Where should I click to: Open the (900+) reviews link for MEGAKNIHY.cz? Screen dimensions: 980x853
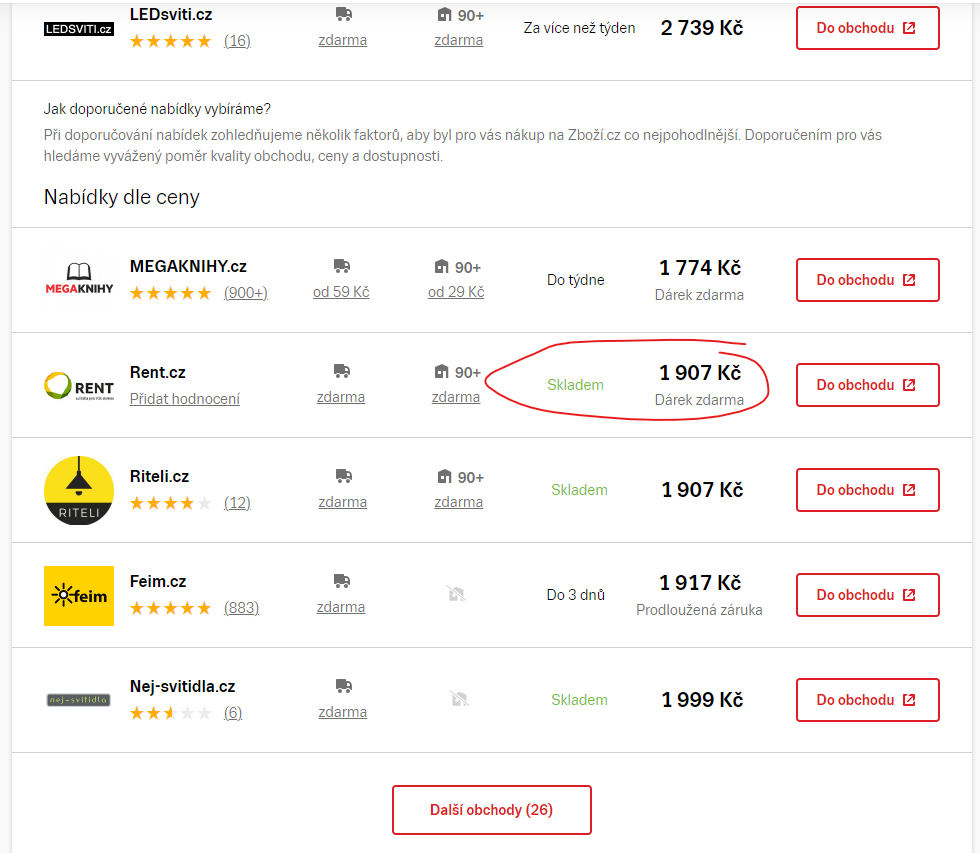point(245,293)
